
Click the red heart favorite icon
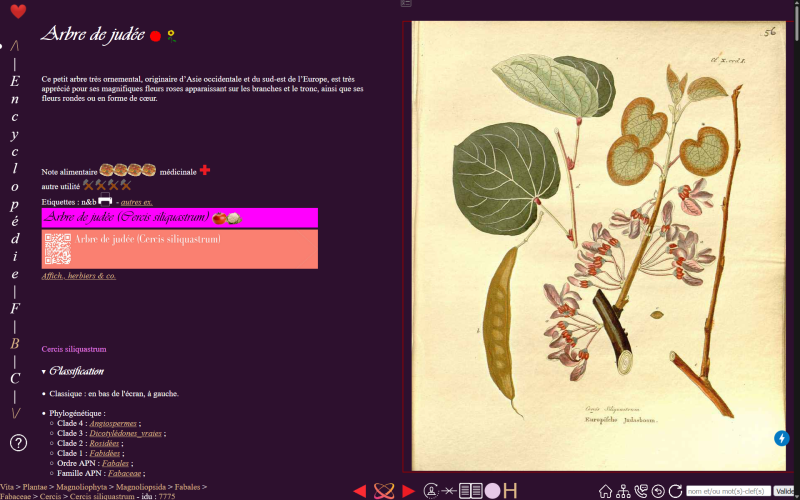[18, 11]
